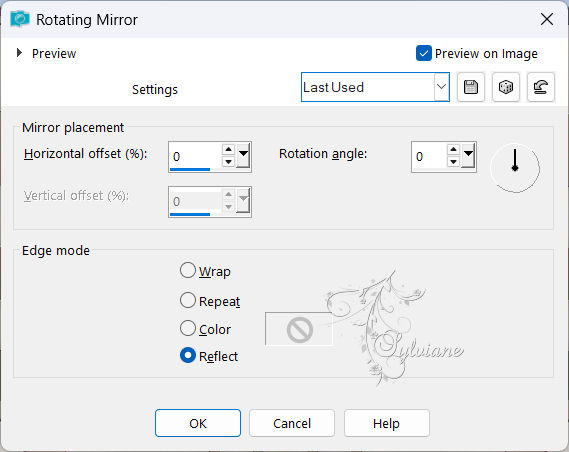Select the Repeat edge mode

pos(188,300)
